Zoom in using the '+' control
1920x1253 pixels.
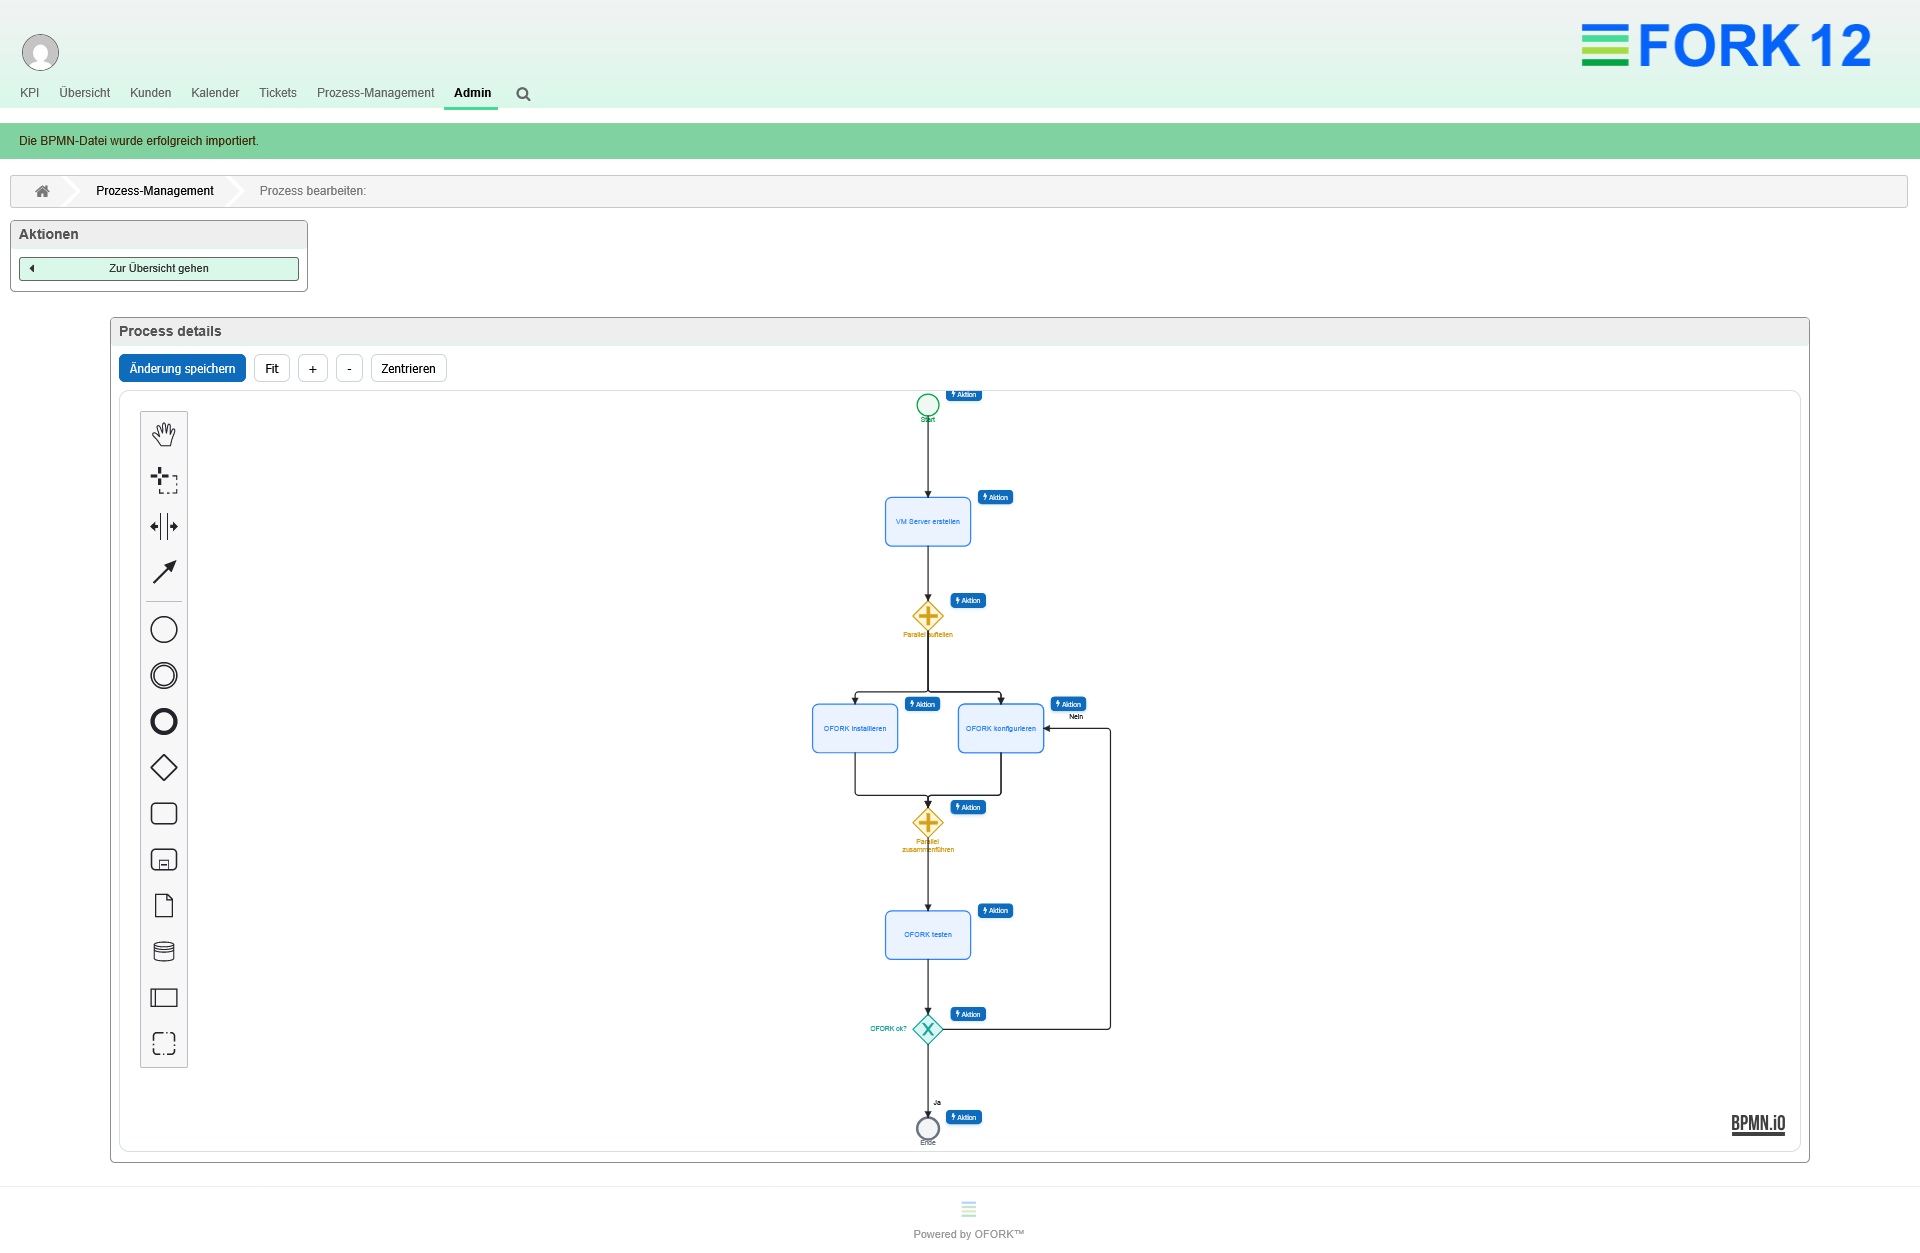click(312, 368)
